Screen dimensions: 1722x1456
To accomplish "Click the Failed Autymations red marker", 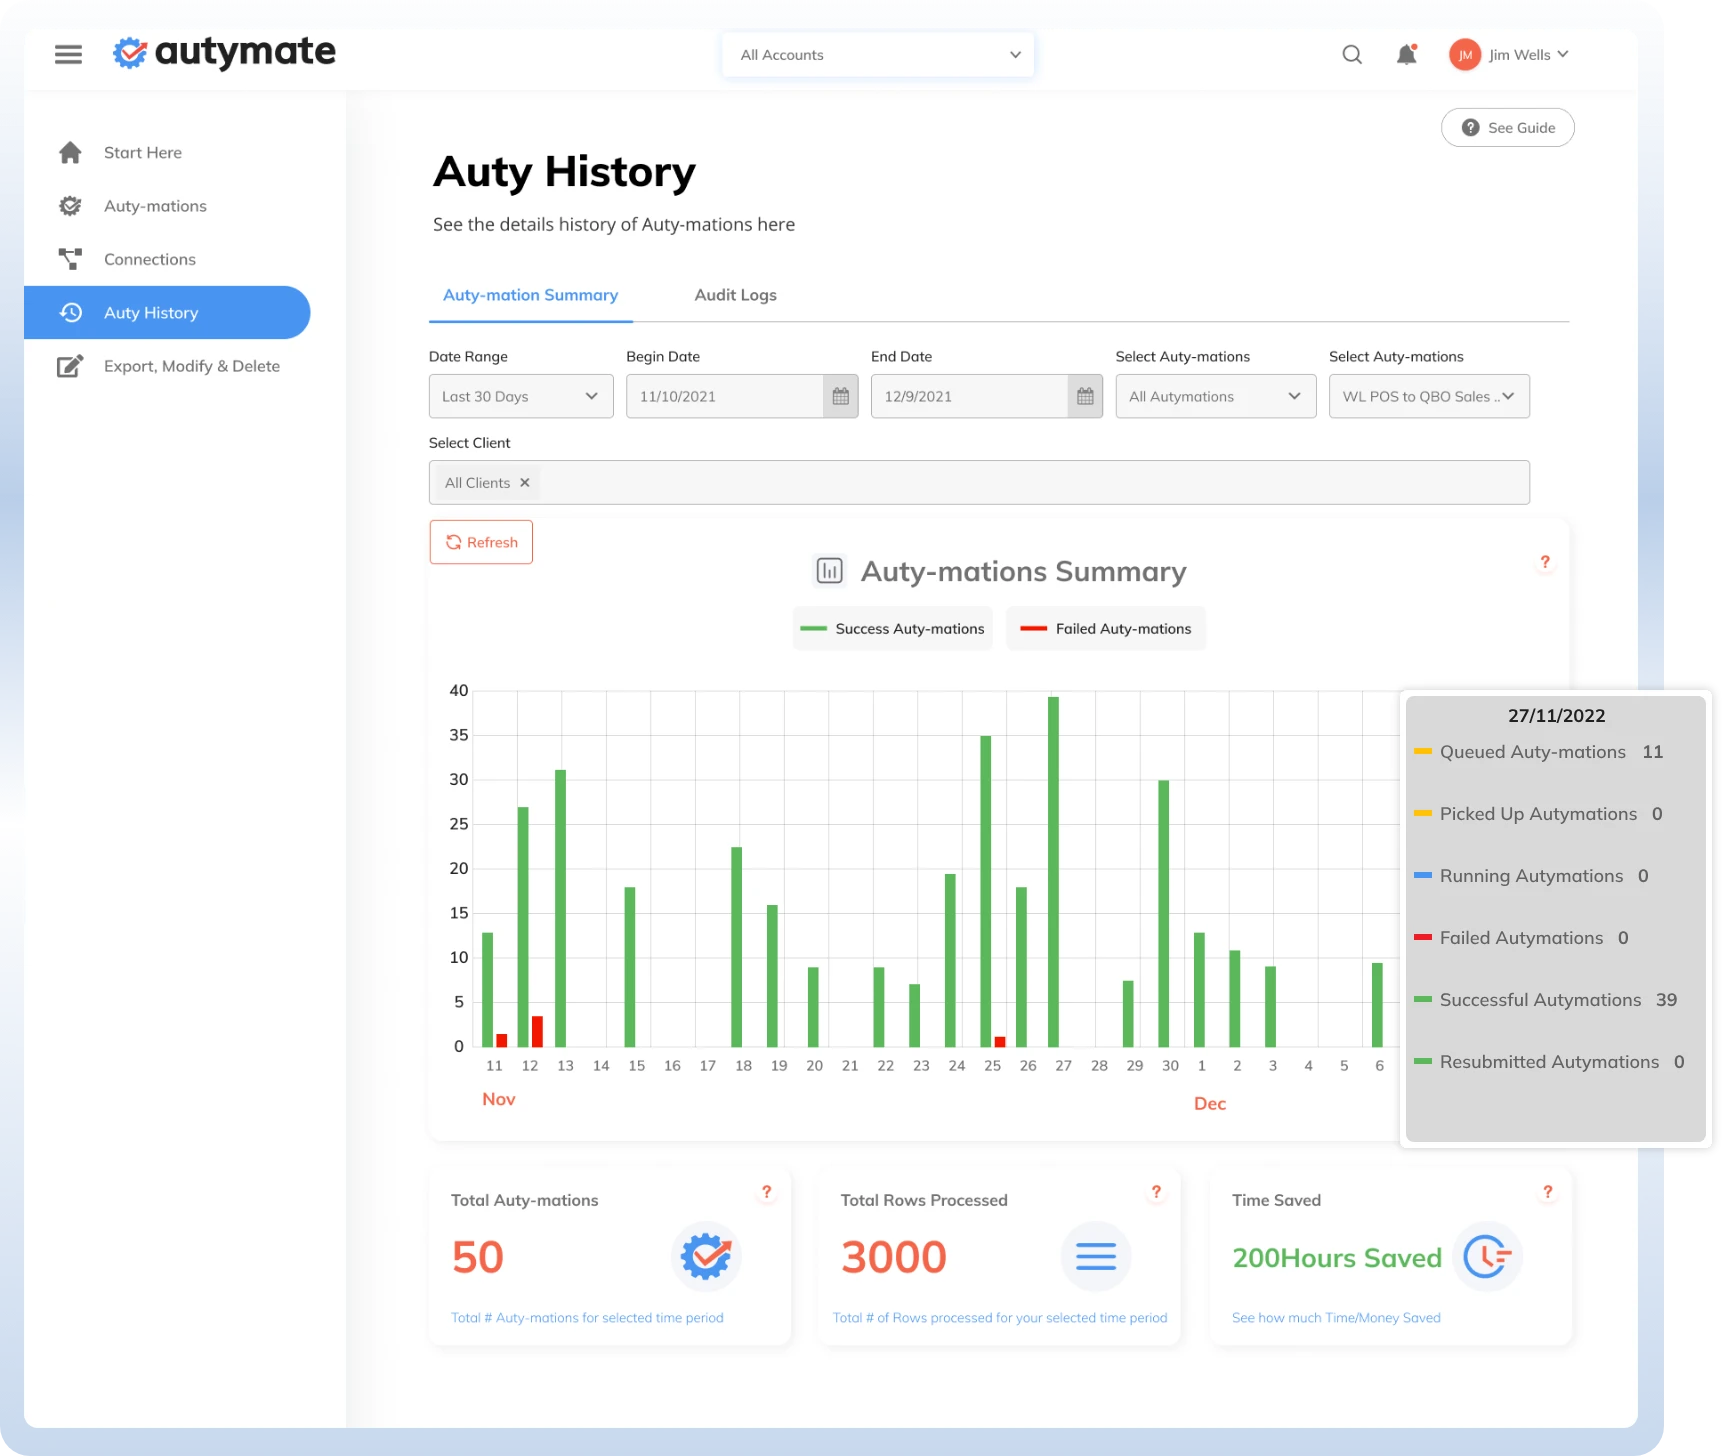I will tap(1423, 937).
